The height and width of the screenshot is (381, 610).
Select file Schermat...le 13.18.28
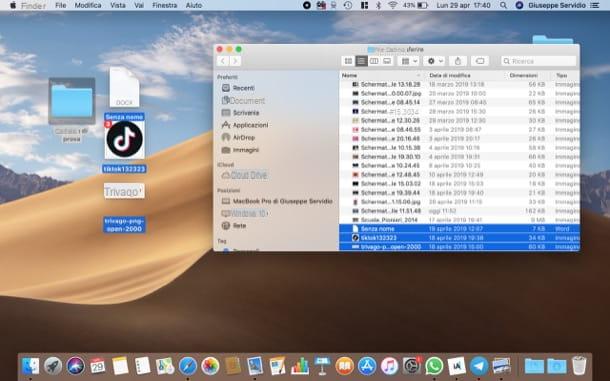459,84
